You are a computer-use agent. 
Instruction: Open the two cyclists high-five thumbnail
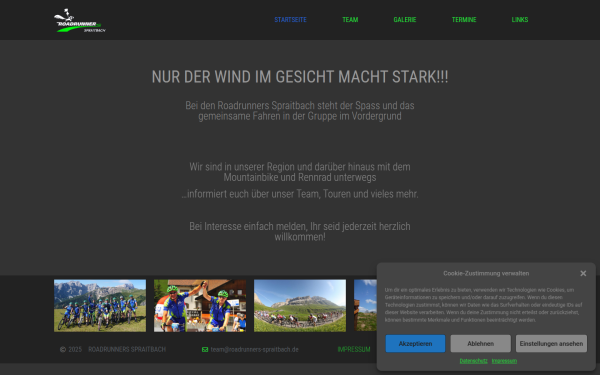pyautogui.click(x=200, y=306)
